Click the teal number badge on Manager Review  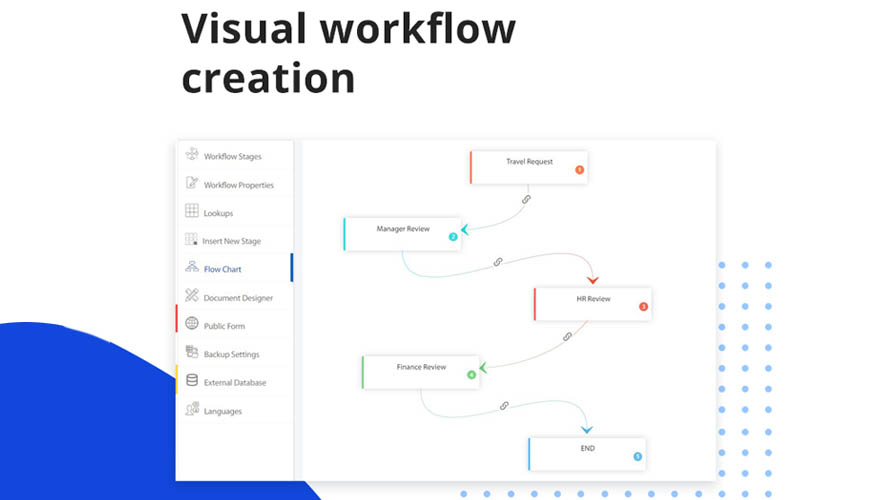pyautogui.click(x=453, y=237)
